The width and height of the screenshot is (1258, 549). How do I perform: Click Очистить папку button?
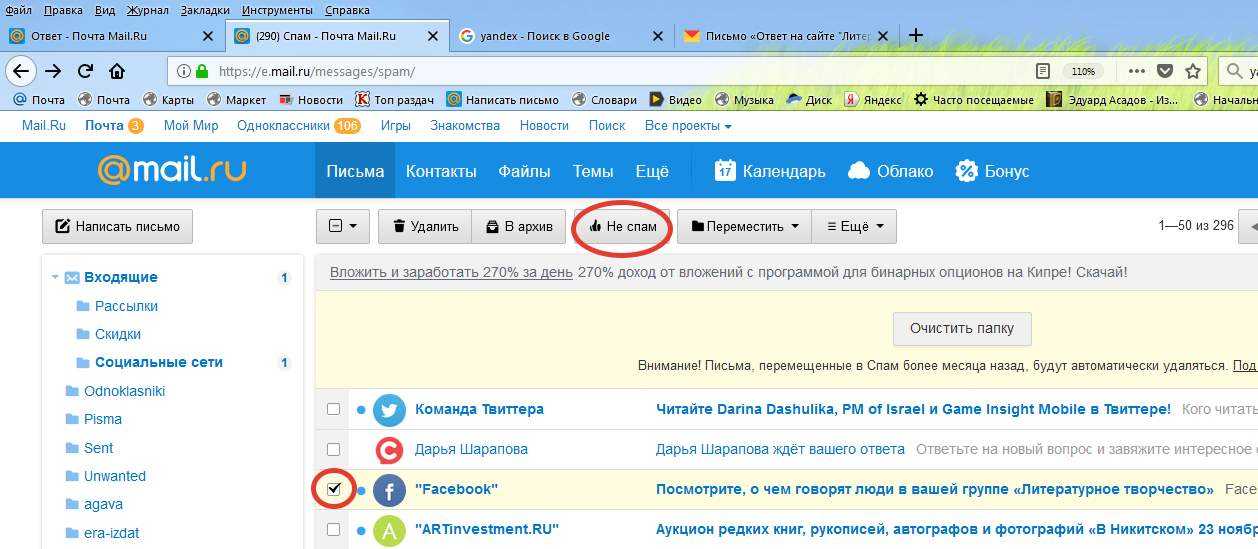coord(962,328)
